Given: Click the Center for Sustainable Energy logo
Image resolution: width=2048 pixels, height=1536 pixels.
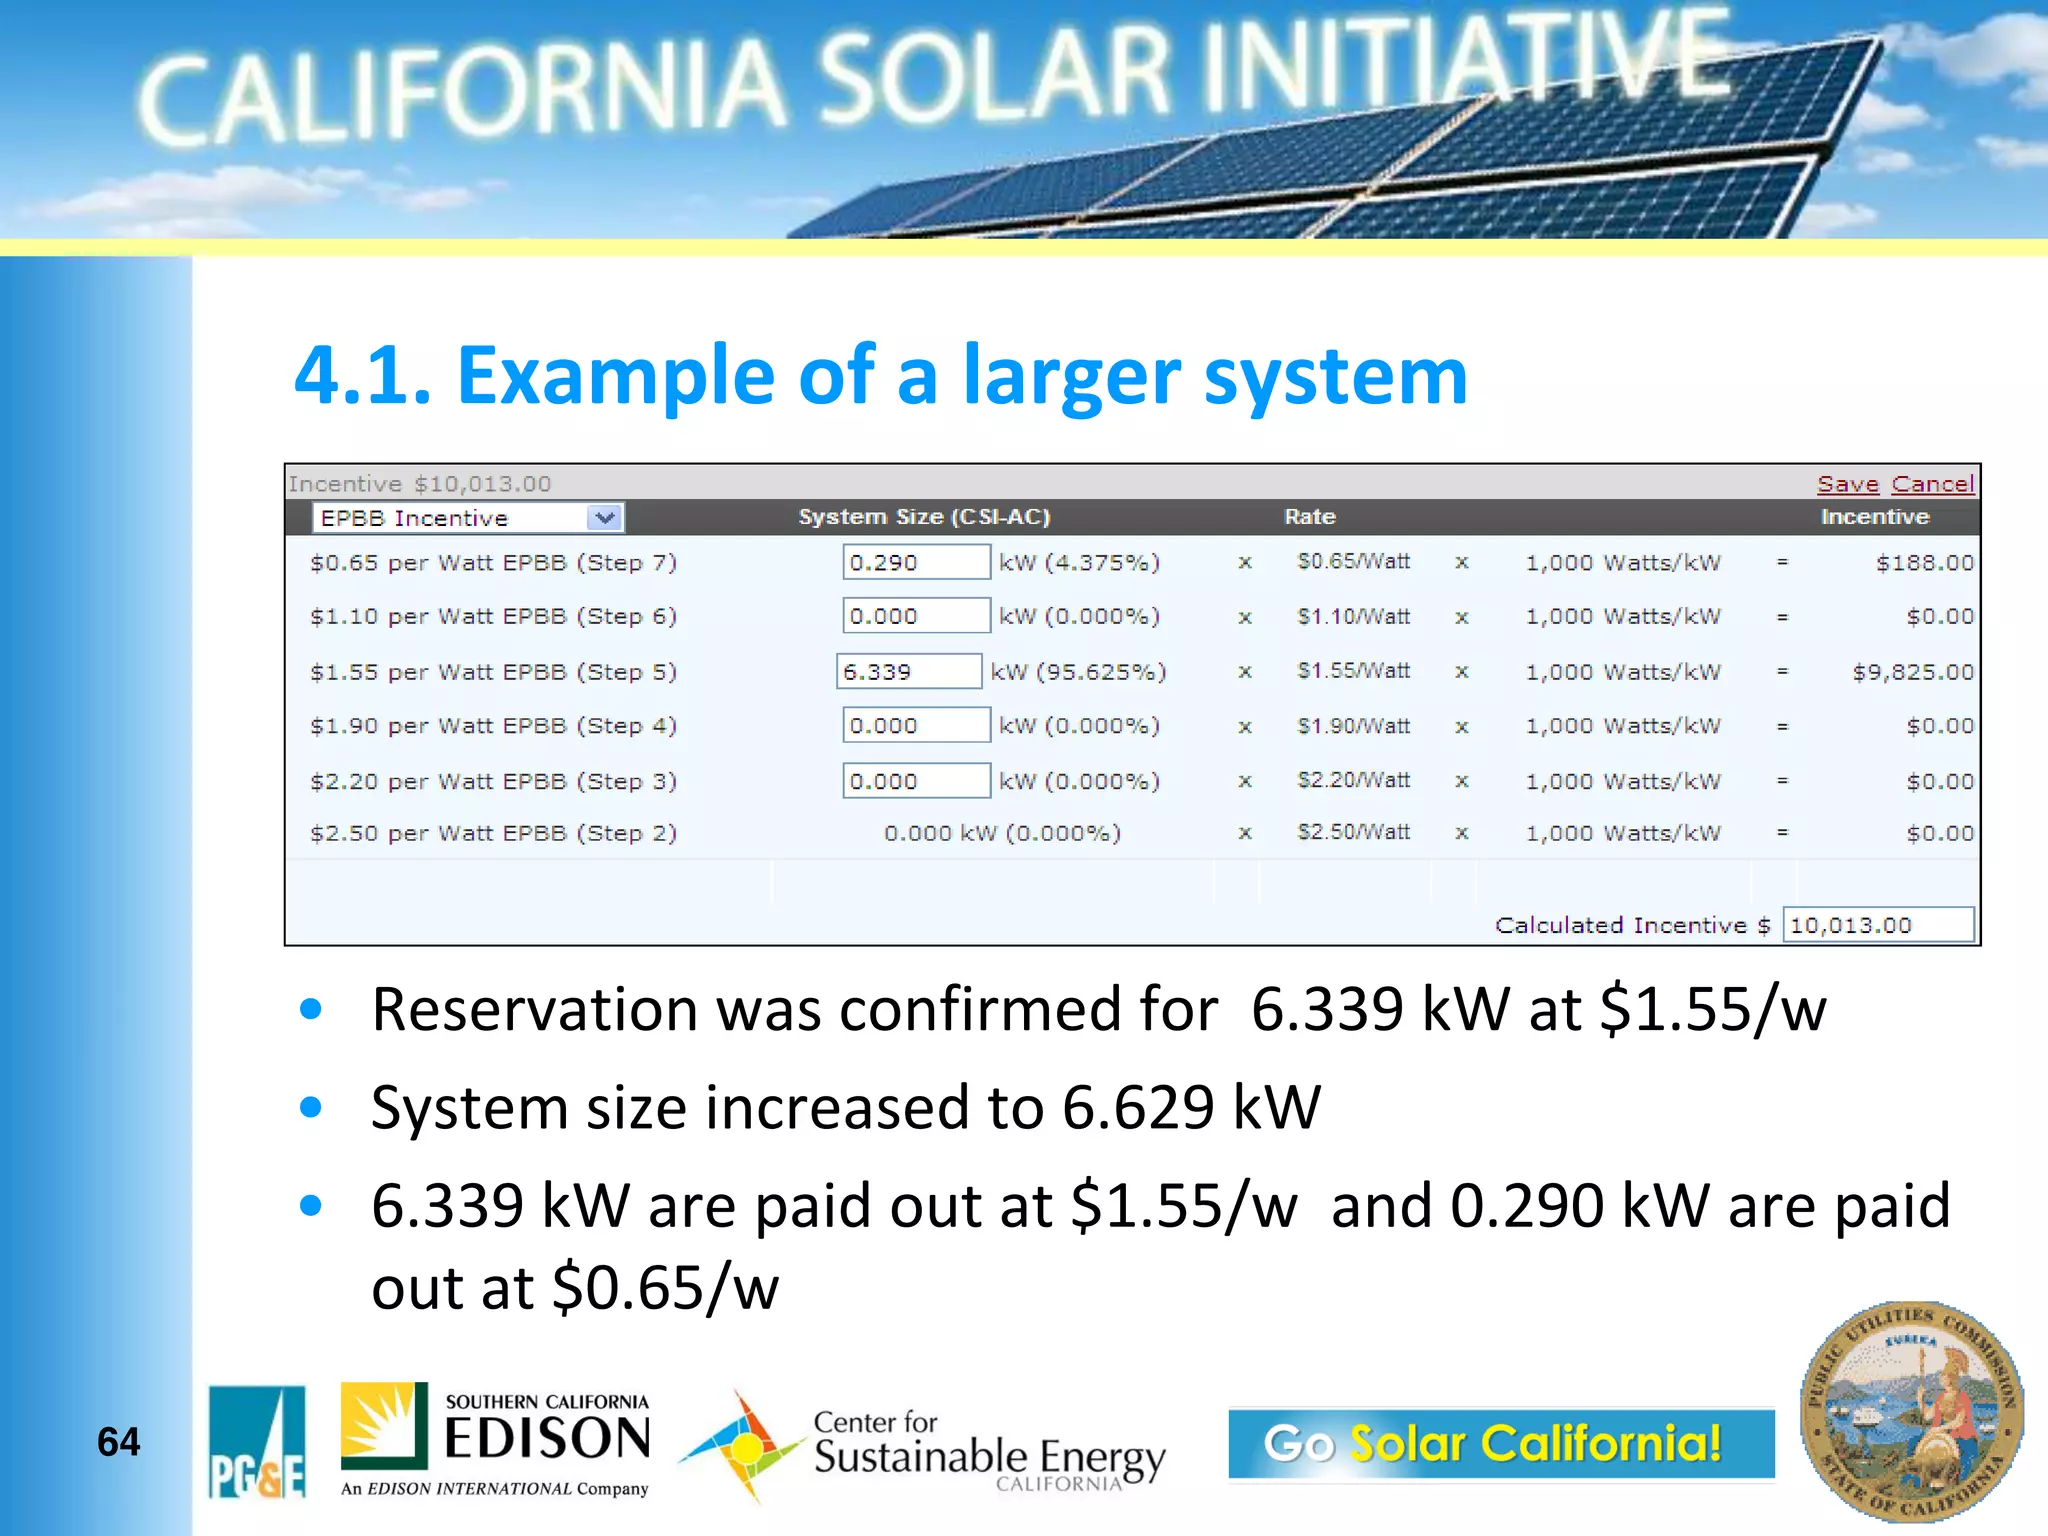Looking at the screenshot, I should click(x=922, y=1447).
